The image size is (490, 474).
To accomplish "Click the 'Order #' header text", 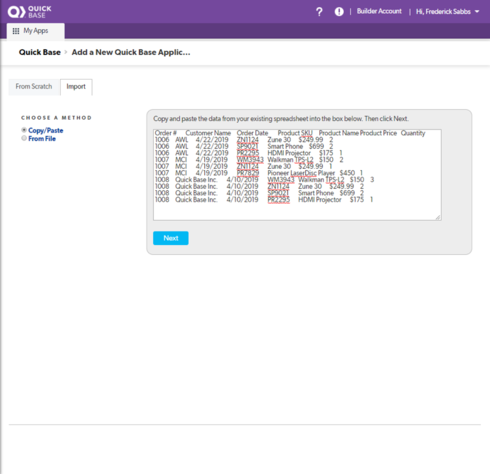I will pyautogui.click(x=166, y=133).
